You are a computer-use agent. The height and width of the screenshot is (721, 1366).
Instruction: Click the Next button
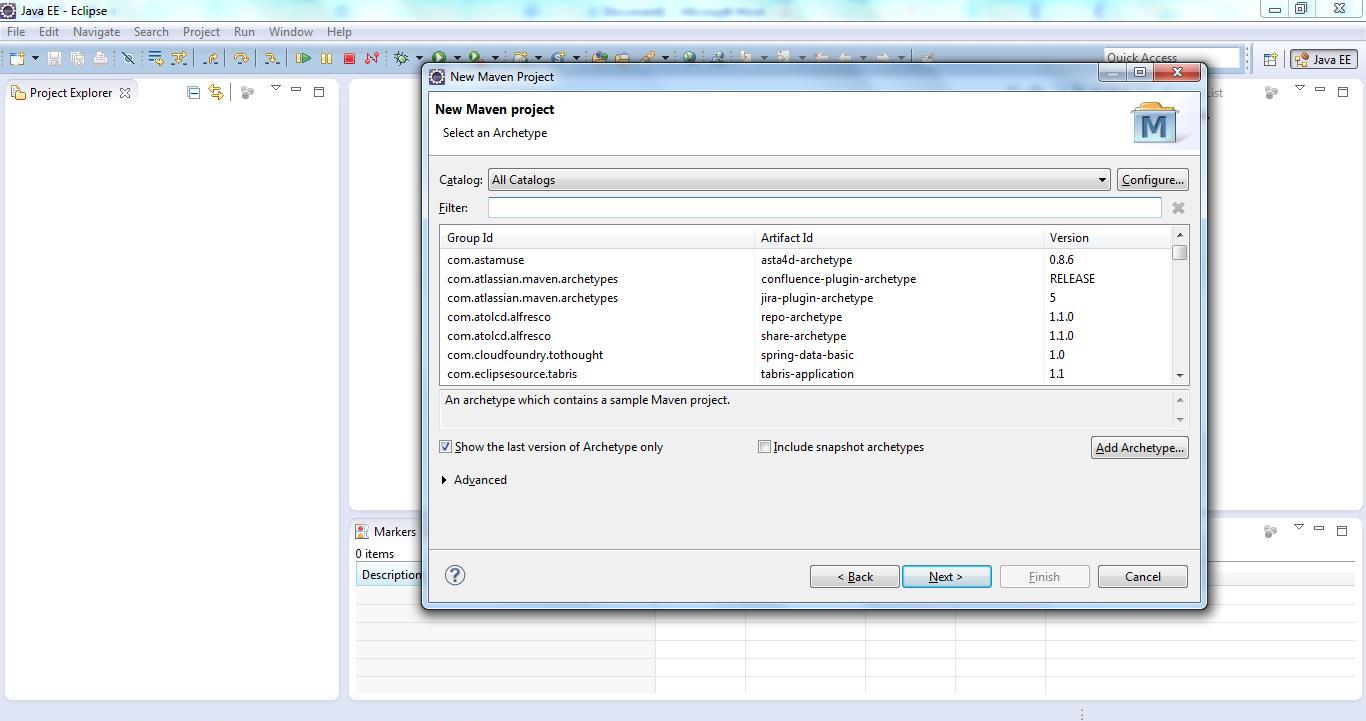coord(946,577)
